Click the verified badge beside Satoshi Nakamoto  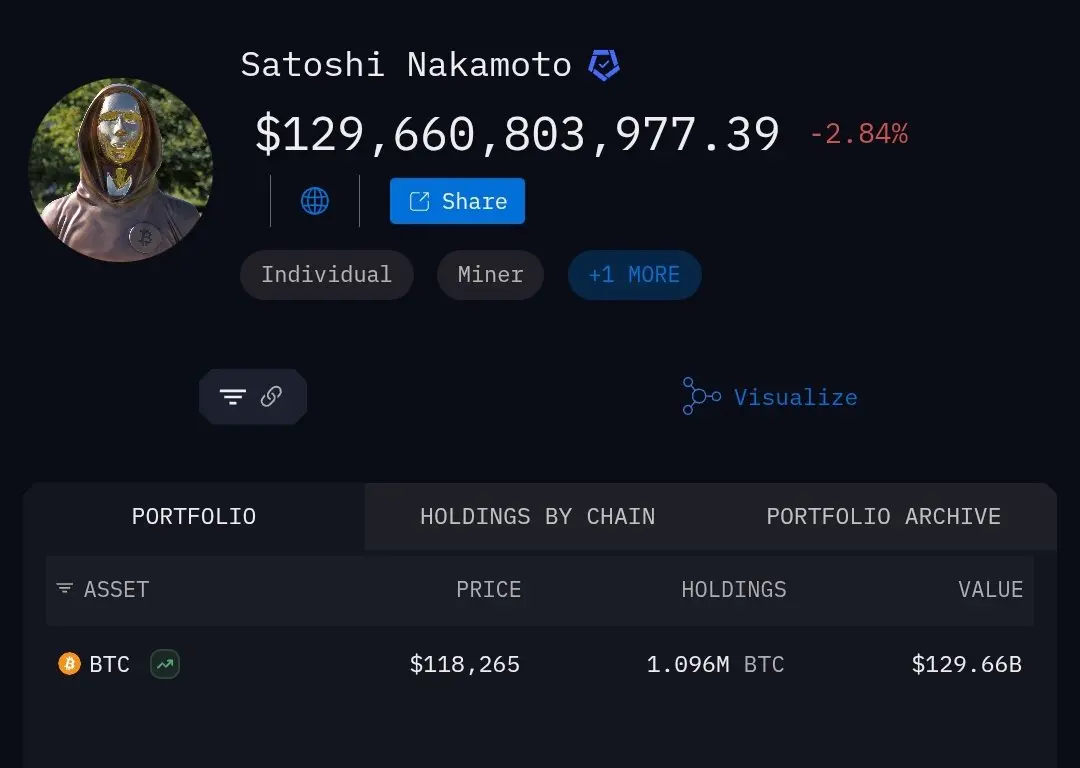tap(604, 65)
